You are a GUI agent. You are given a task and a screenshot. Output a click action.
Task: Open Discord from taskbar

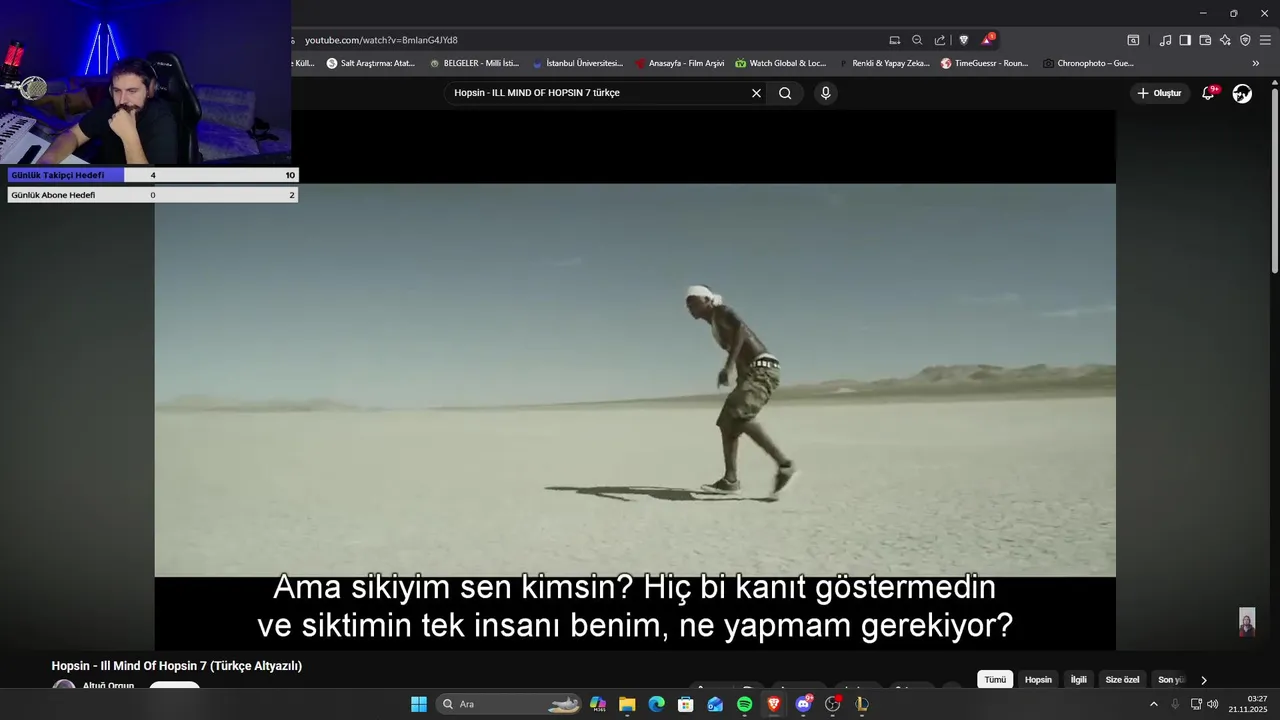coord(803,704)
